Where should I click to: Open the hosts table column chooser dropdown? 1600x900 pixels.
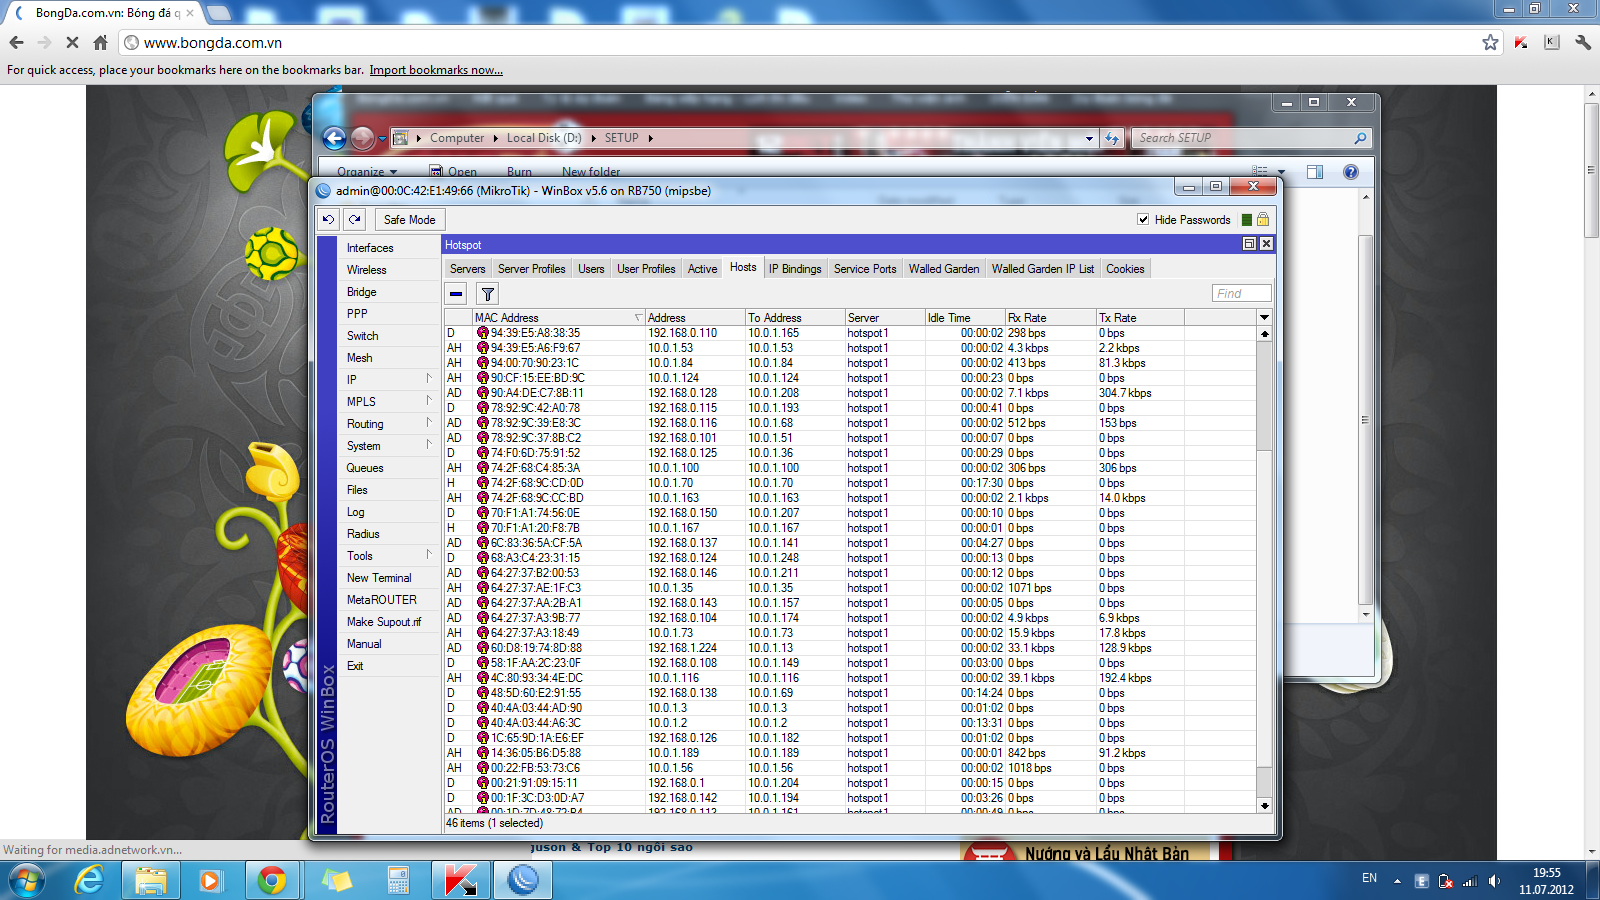[x=1264, y=317]
